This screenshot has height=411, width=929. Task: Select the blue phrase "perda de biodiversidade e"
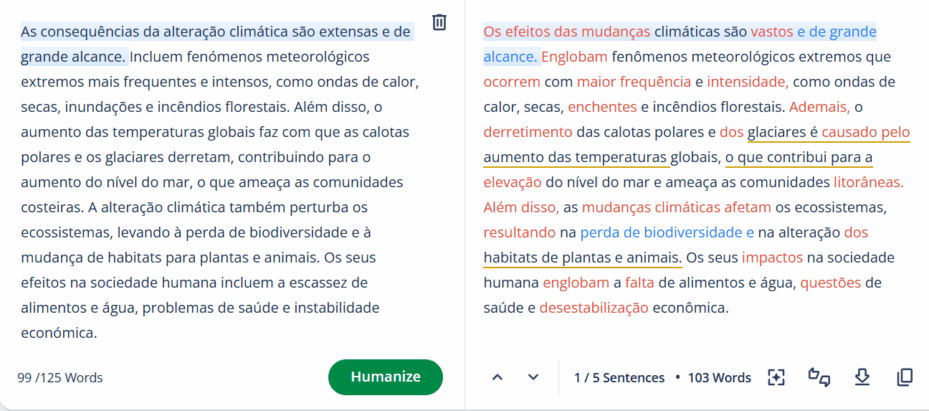coord(667,233)
